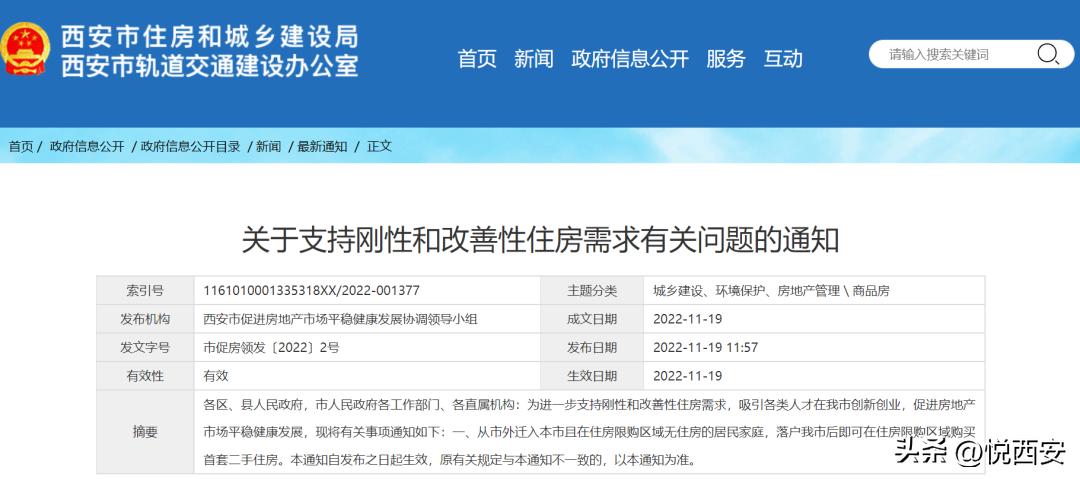Click the 有效 validity value
The image size is (1080, 479).
tap(216, 376)
